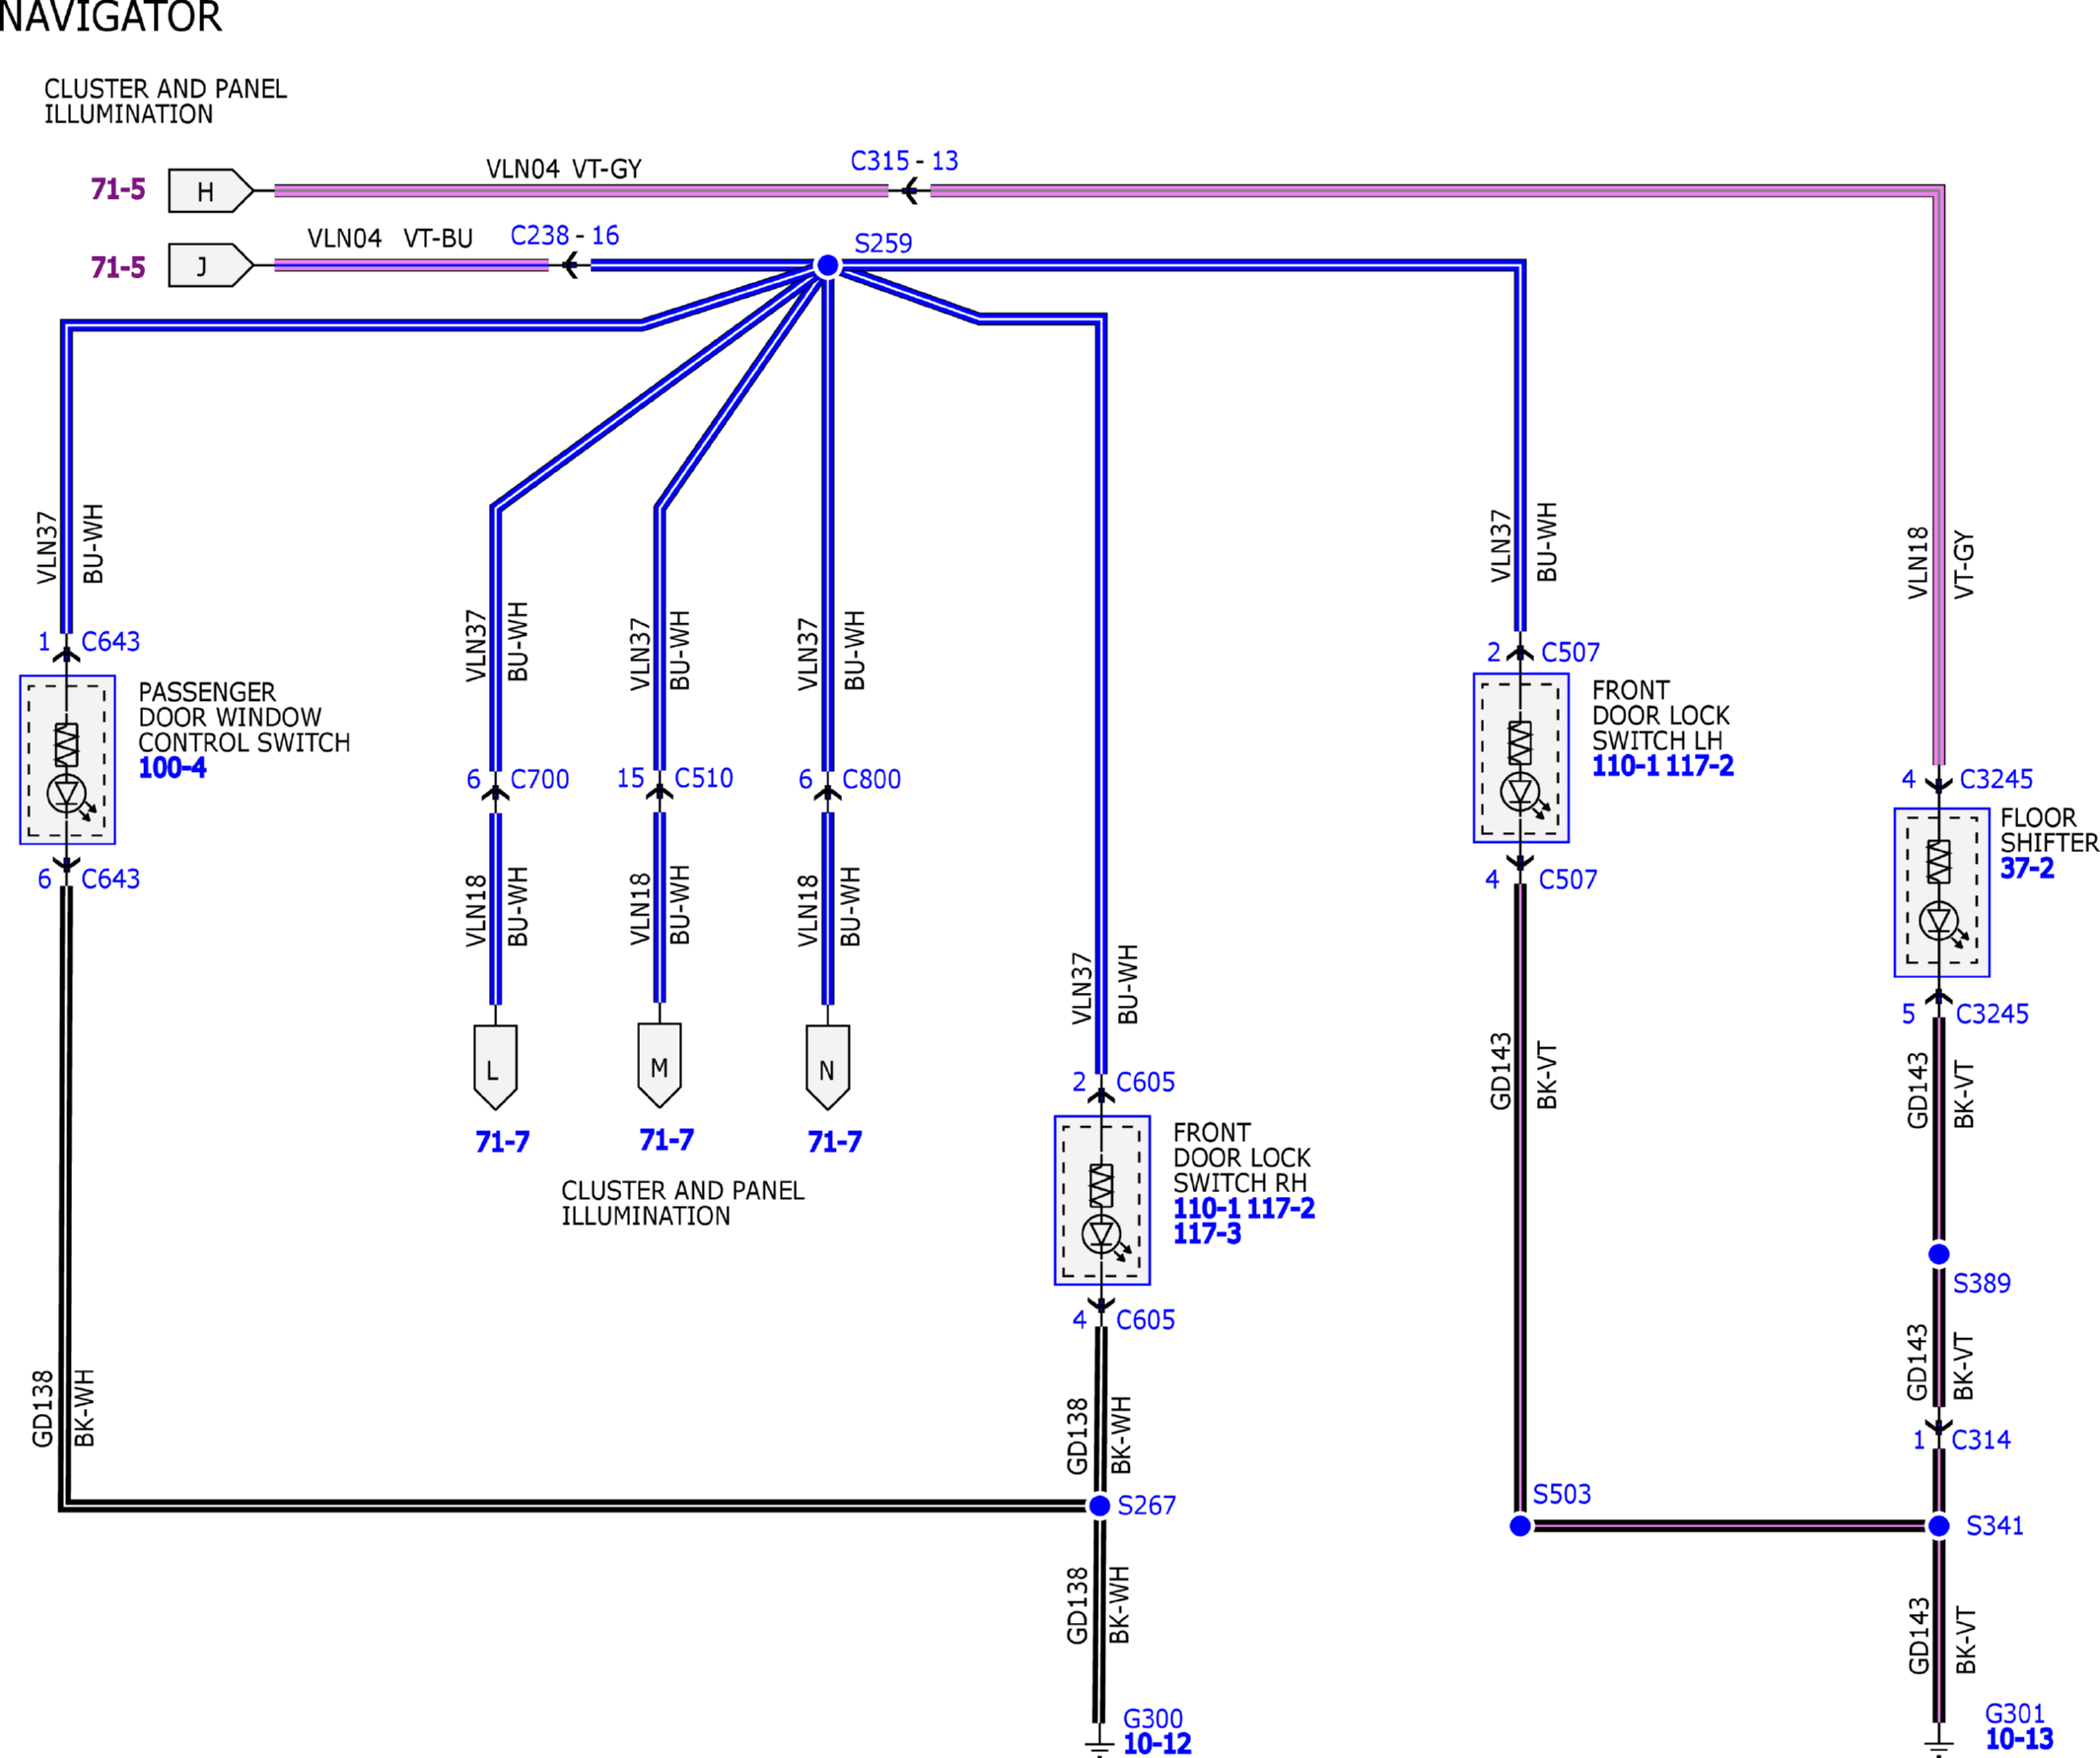The image size is (2100, 1758).
Task: Click the 'G300' ground label
Action: [1152, 1719]
